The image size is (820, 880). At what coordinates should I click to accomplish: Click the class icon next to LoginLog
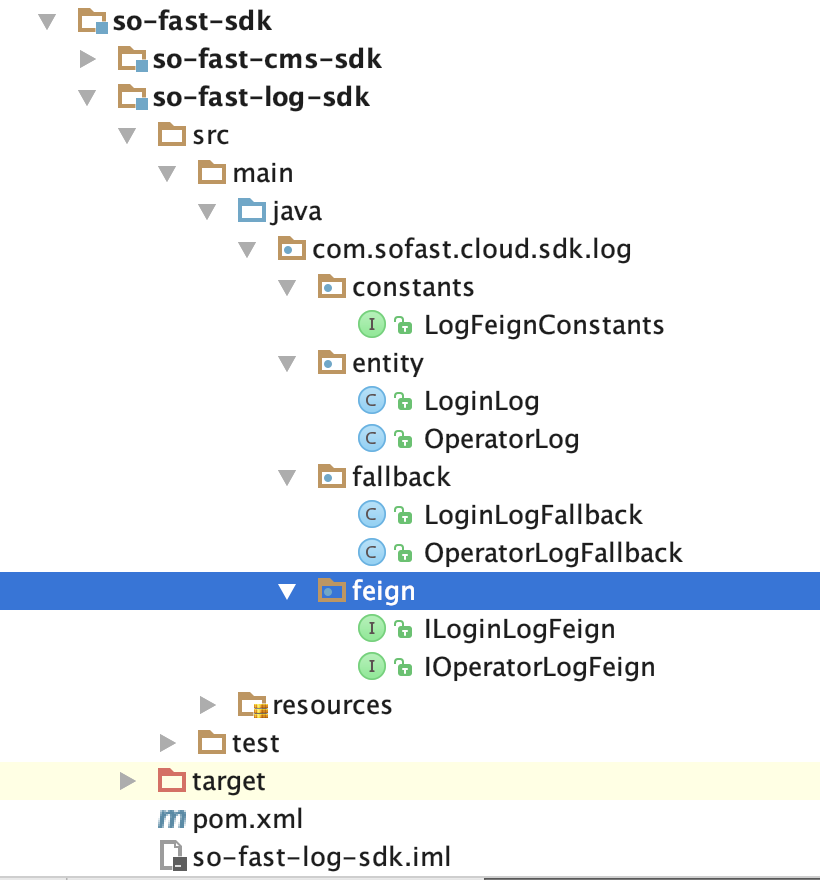point(371,401)
